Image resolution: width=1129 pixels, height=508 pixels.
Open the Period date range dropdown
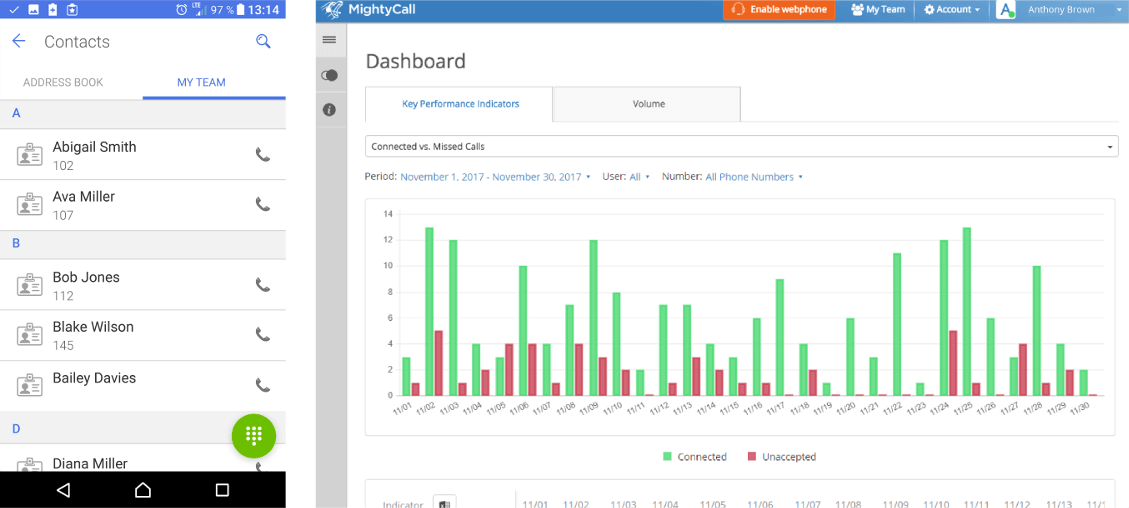click(494, 177)
